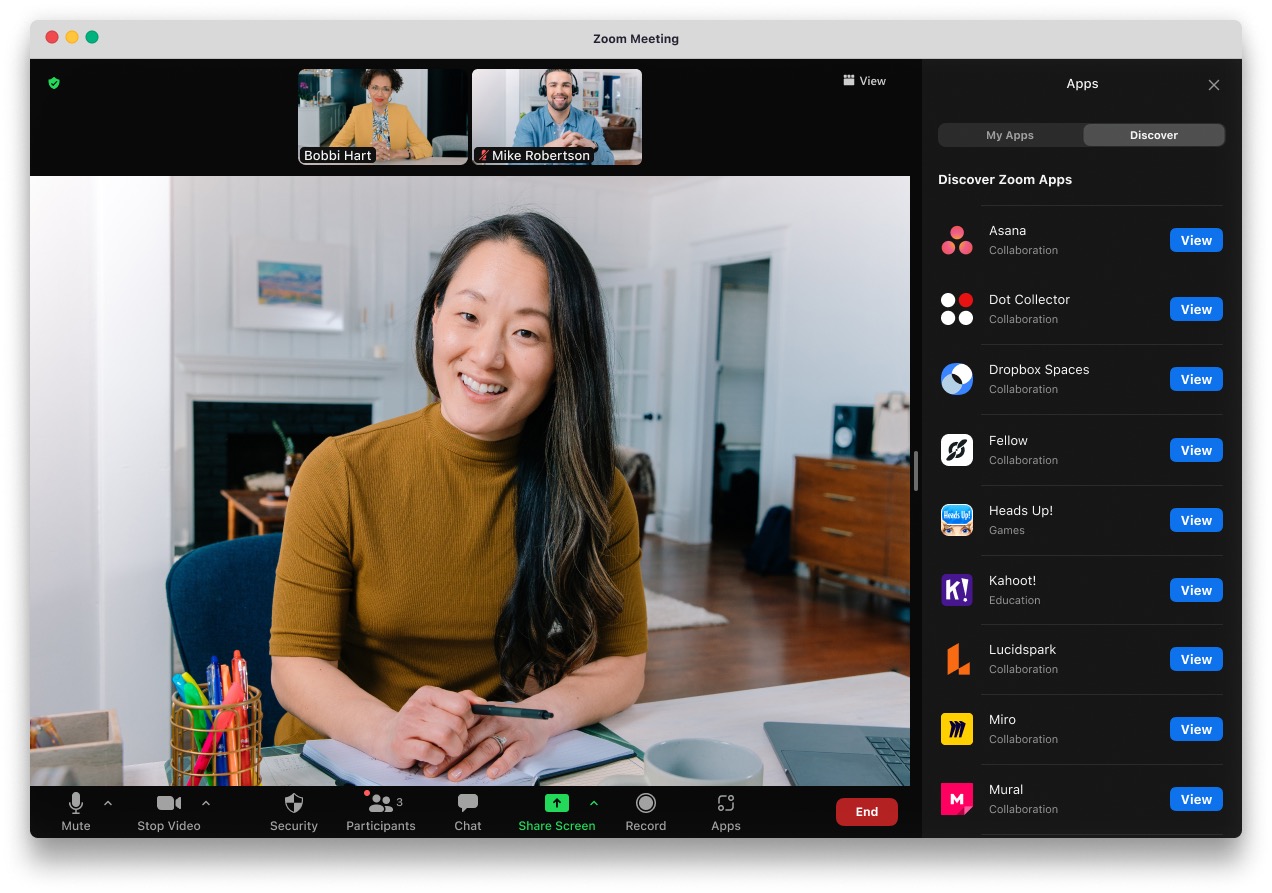The height and width of the screenshot is (893, 1272).
Task: Click View button for Fellow
Action: pos(1196,450)
